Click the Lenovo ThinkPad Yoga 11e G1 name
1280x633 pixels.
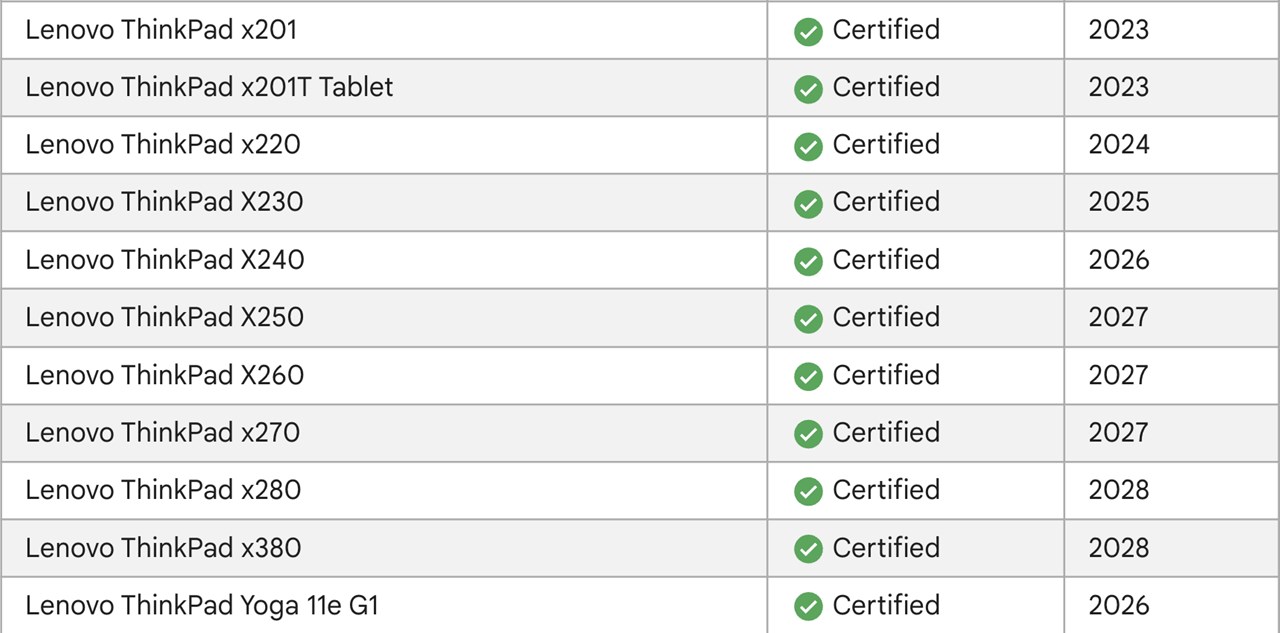pyautogui.click(x=202, y=605)
